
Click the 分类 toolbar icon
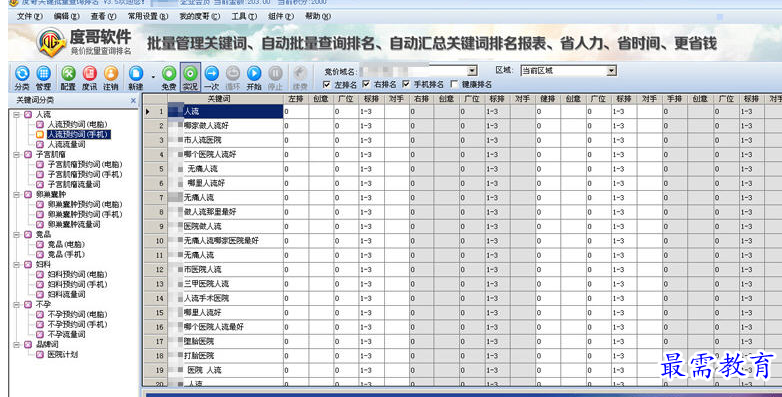pyautogui.click(x=22, y=74)
